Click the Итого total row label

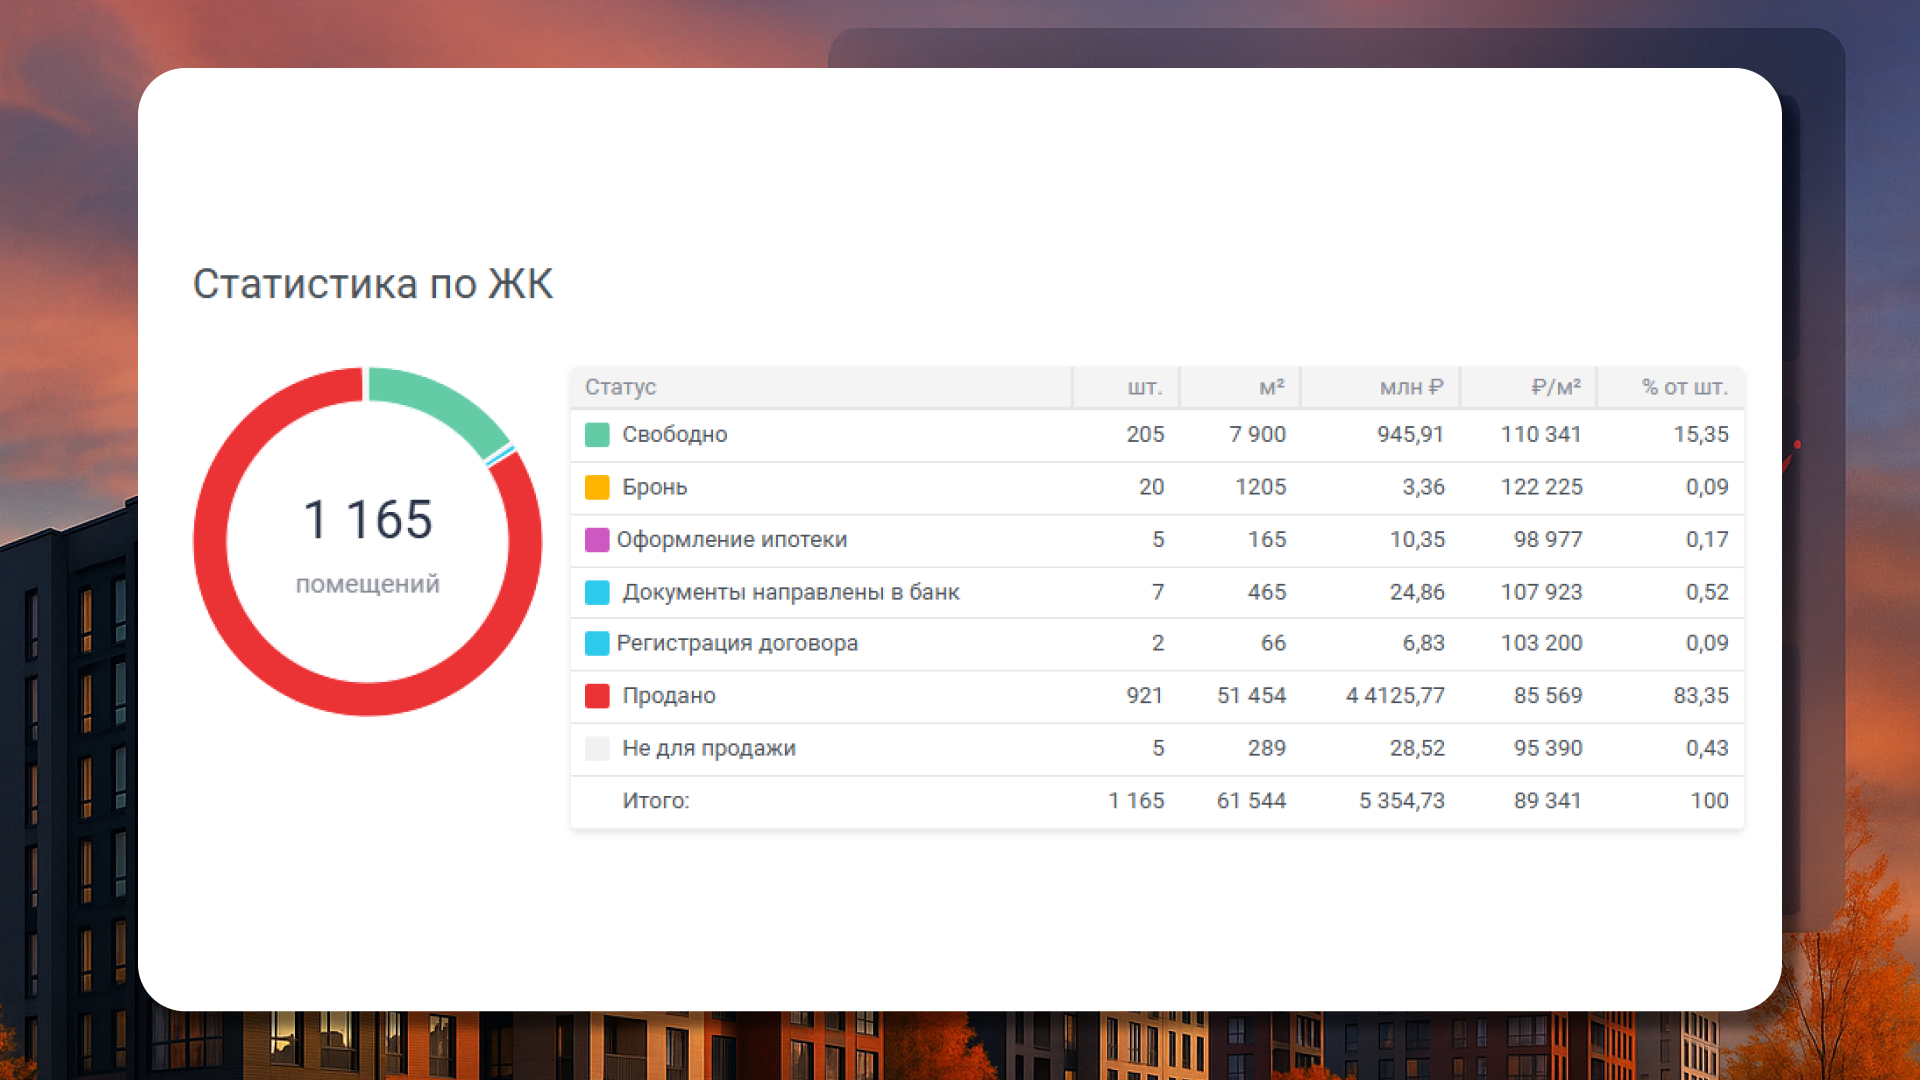655,801
